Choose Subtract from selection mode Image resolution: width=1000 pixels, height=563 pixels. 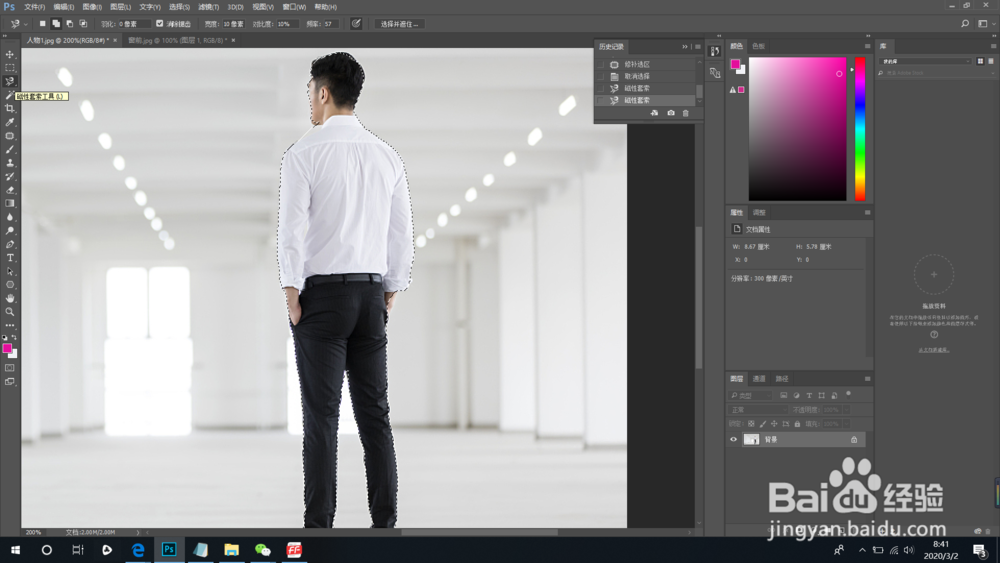70,24
